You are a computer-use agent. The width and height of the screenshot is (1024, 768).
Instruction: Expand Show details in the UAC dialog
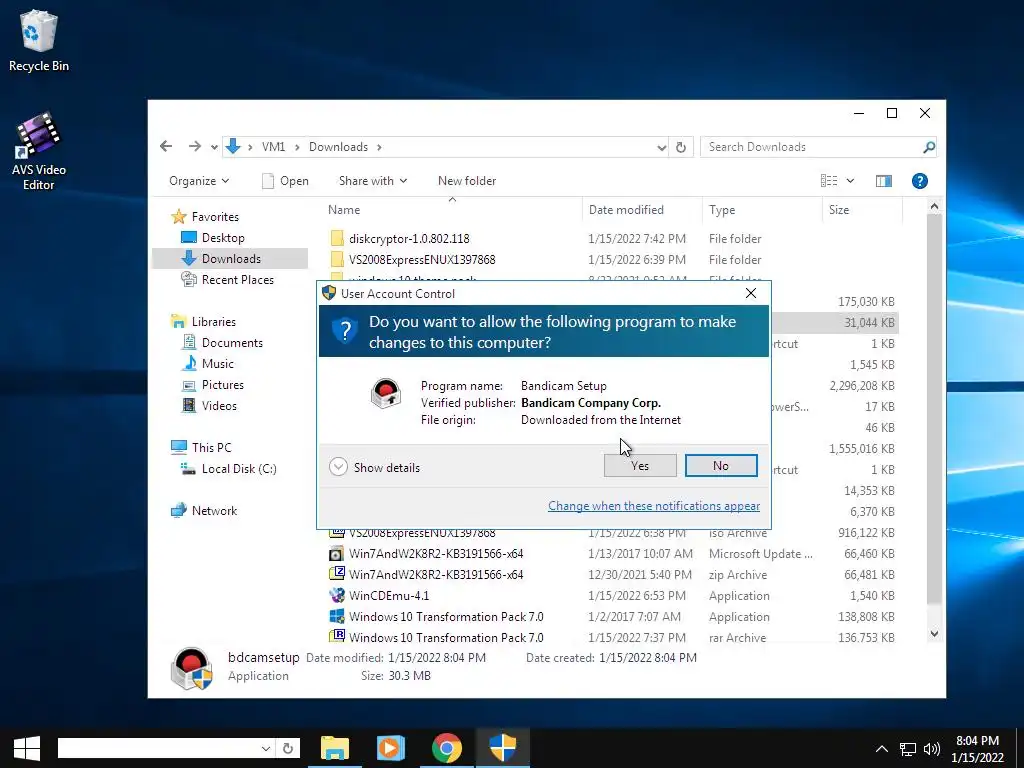(x=375, y=468)
